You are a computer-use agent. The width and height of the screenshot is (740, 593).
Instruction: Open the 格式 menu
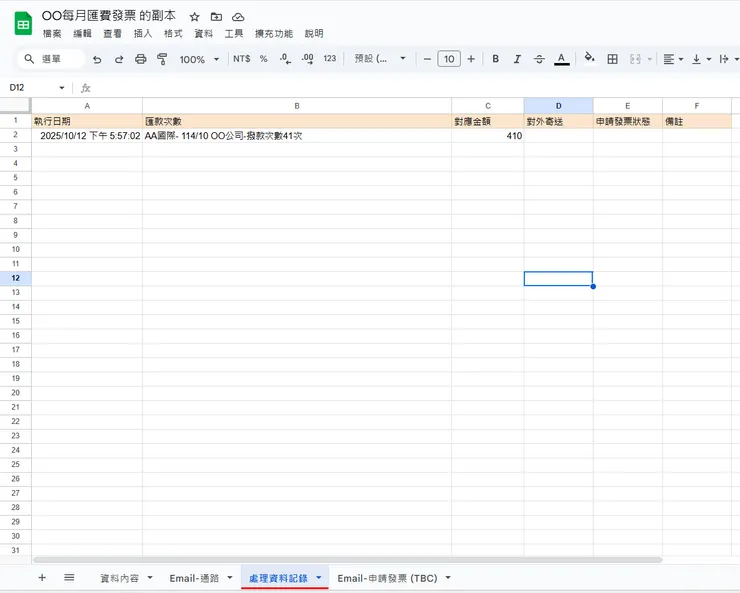[x=173, y=33]
